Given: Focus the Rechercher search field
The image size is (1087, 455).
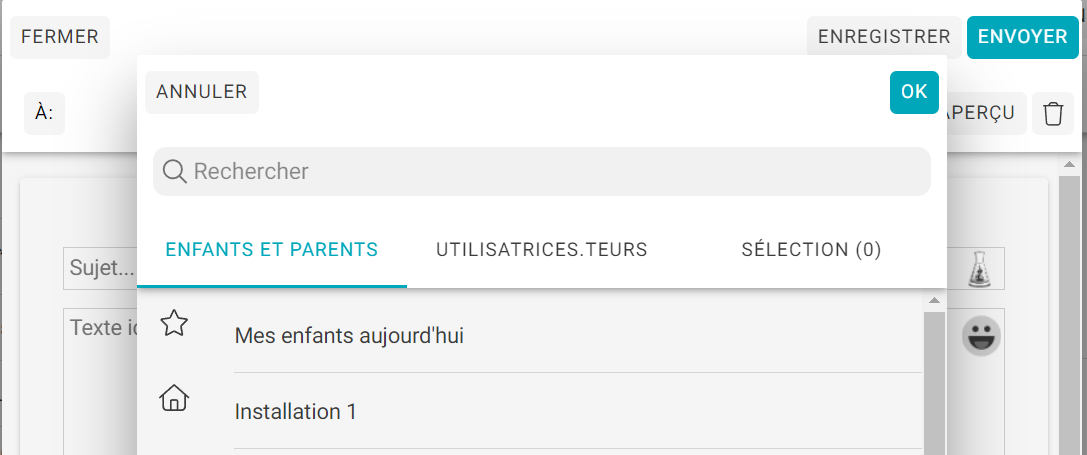Looking at the screenshot, I should (x=541, y=171).
